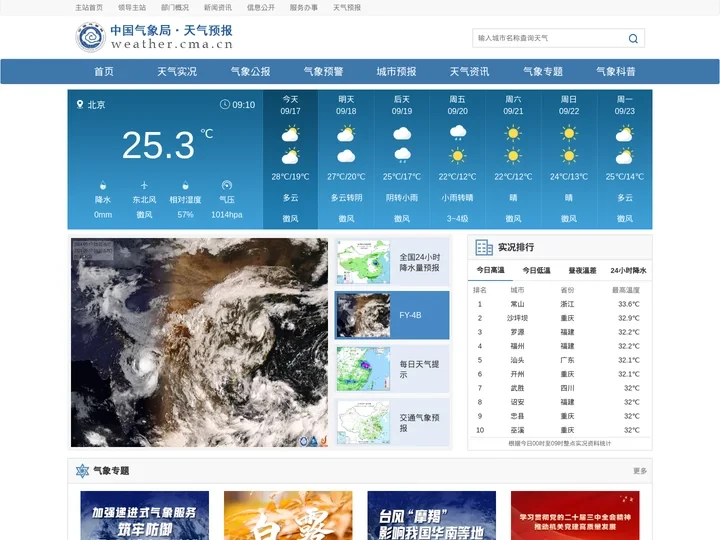Open the 气象预警 menu
Image resolution: width=720 pixels, height=540 pixels.
point(323,72)
